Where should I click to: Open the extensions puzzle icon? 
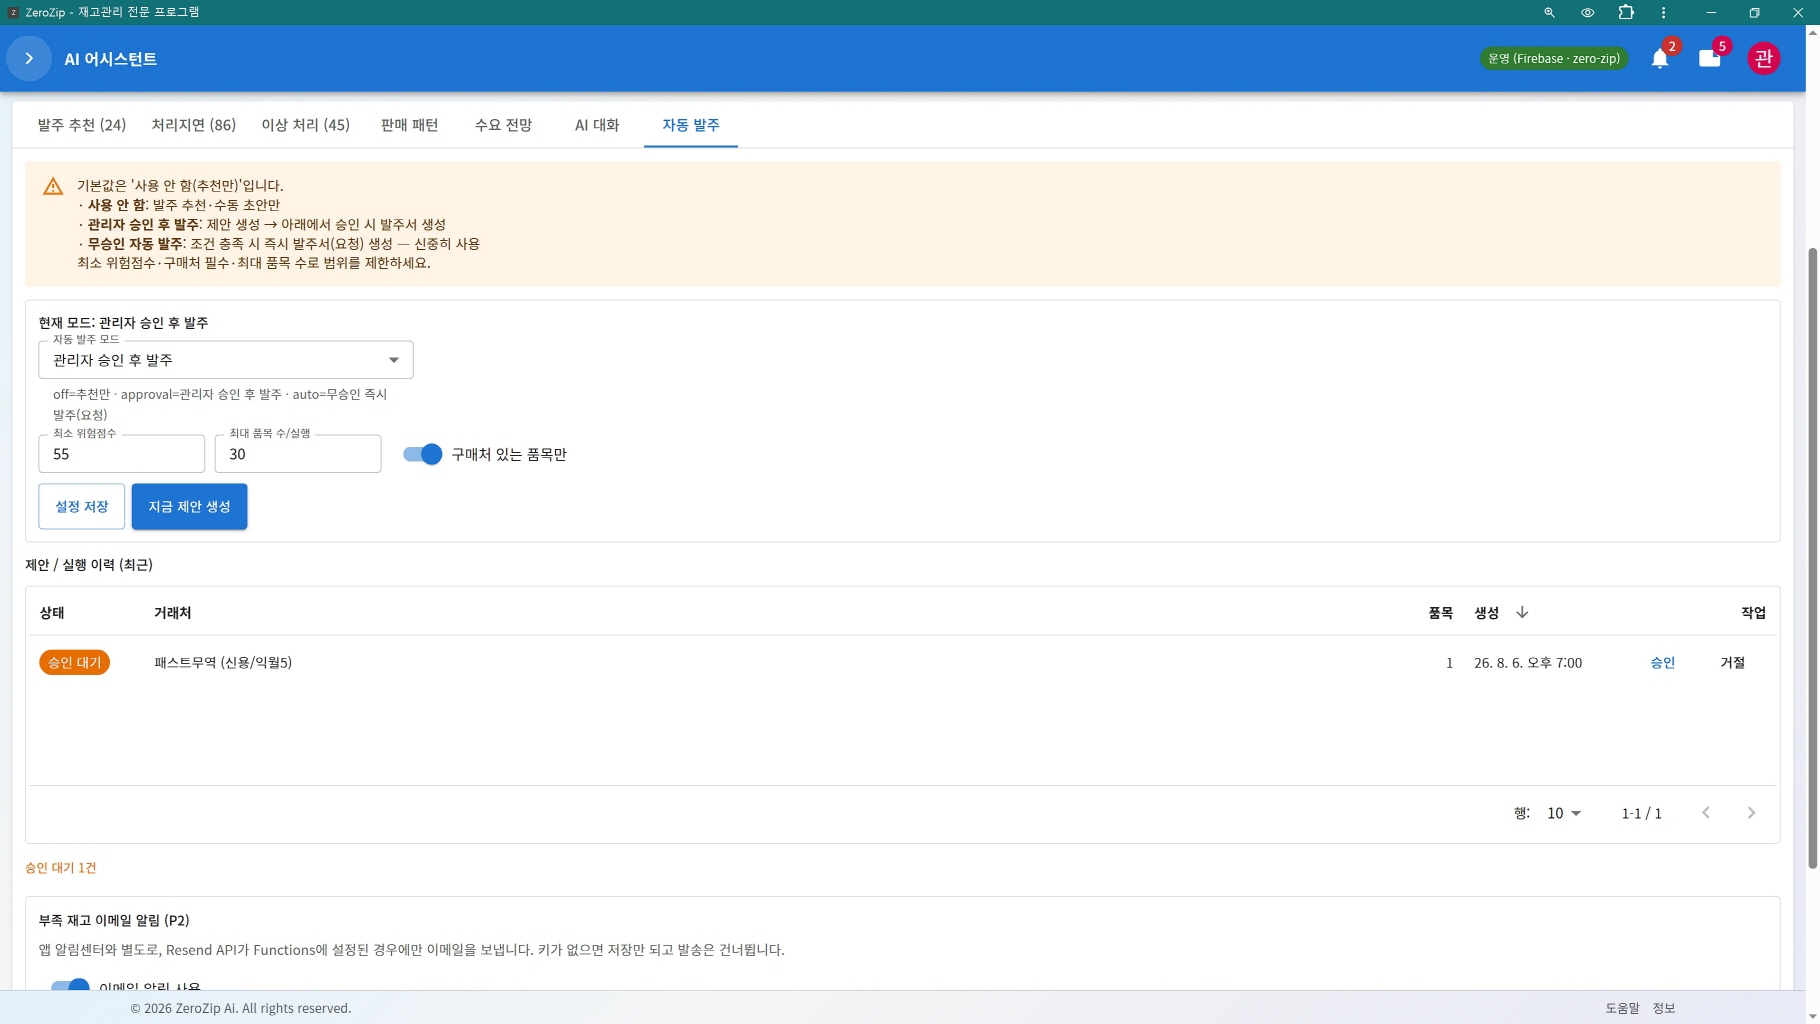click(x=1626, y=13)
